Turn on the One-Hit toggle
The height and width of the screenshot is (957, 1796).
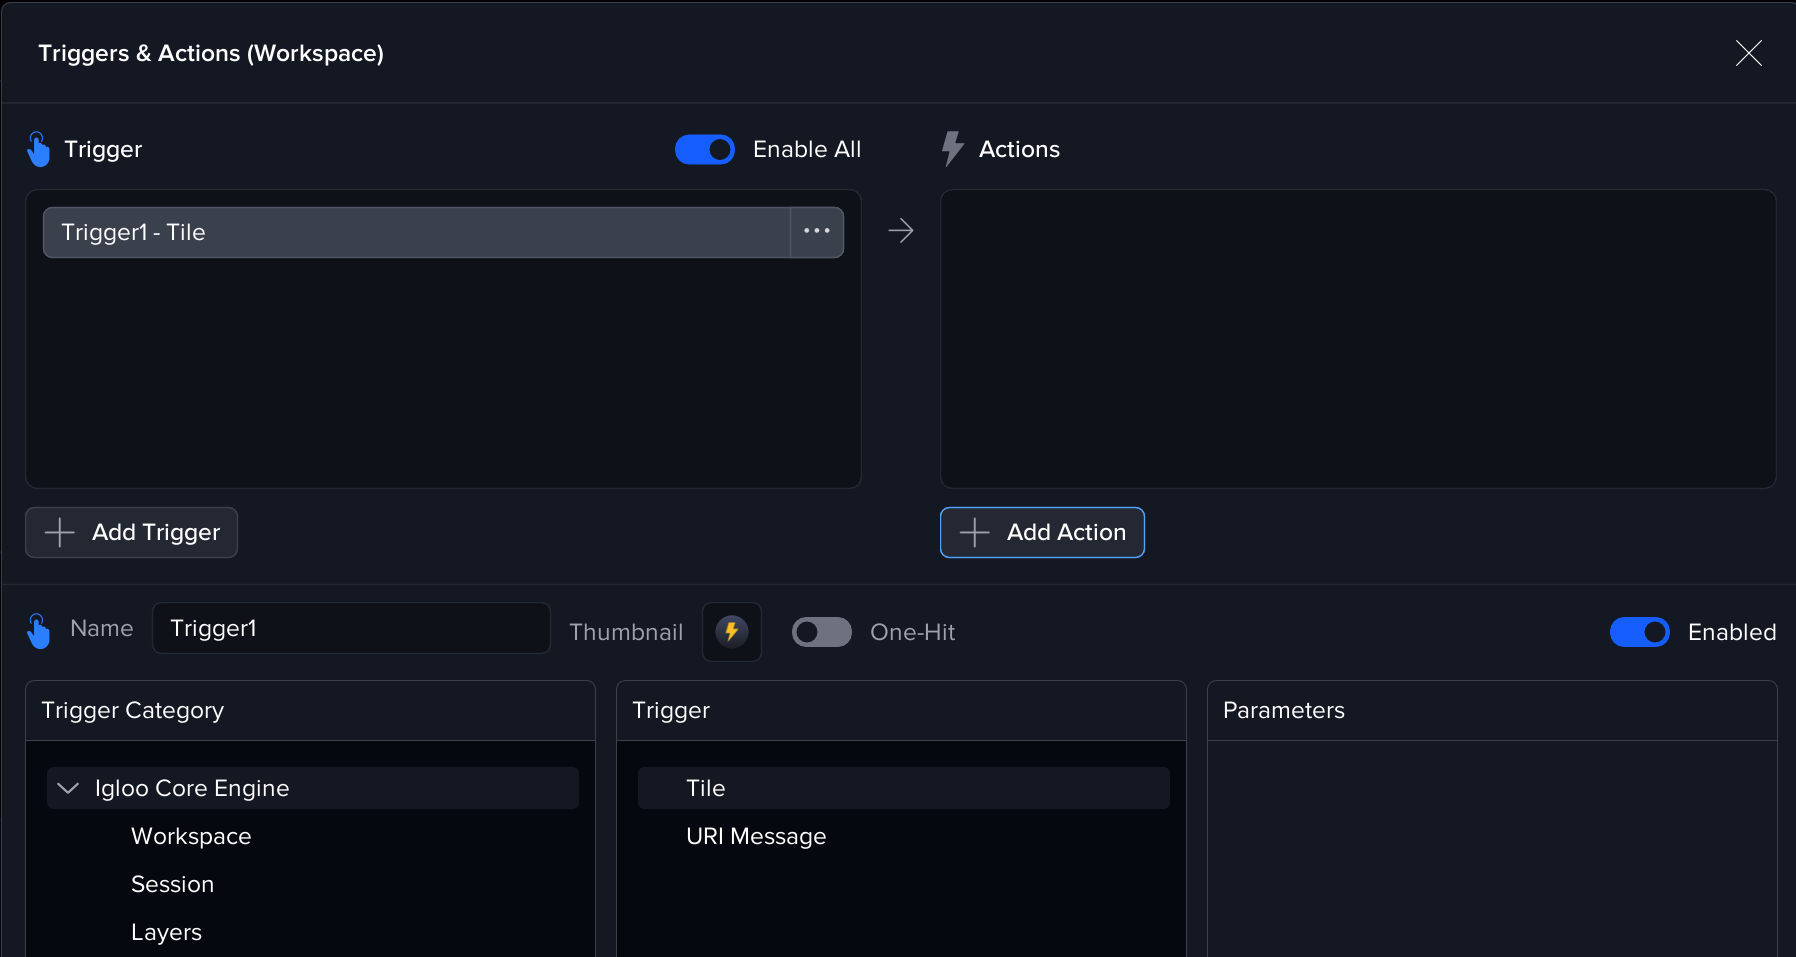tap(821, 632)
